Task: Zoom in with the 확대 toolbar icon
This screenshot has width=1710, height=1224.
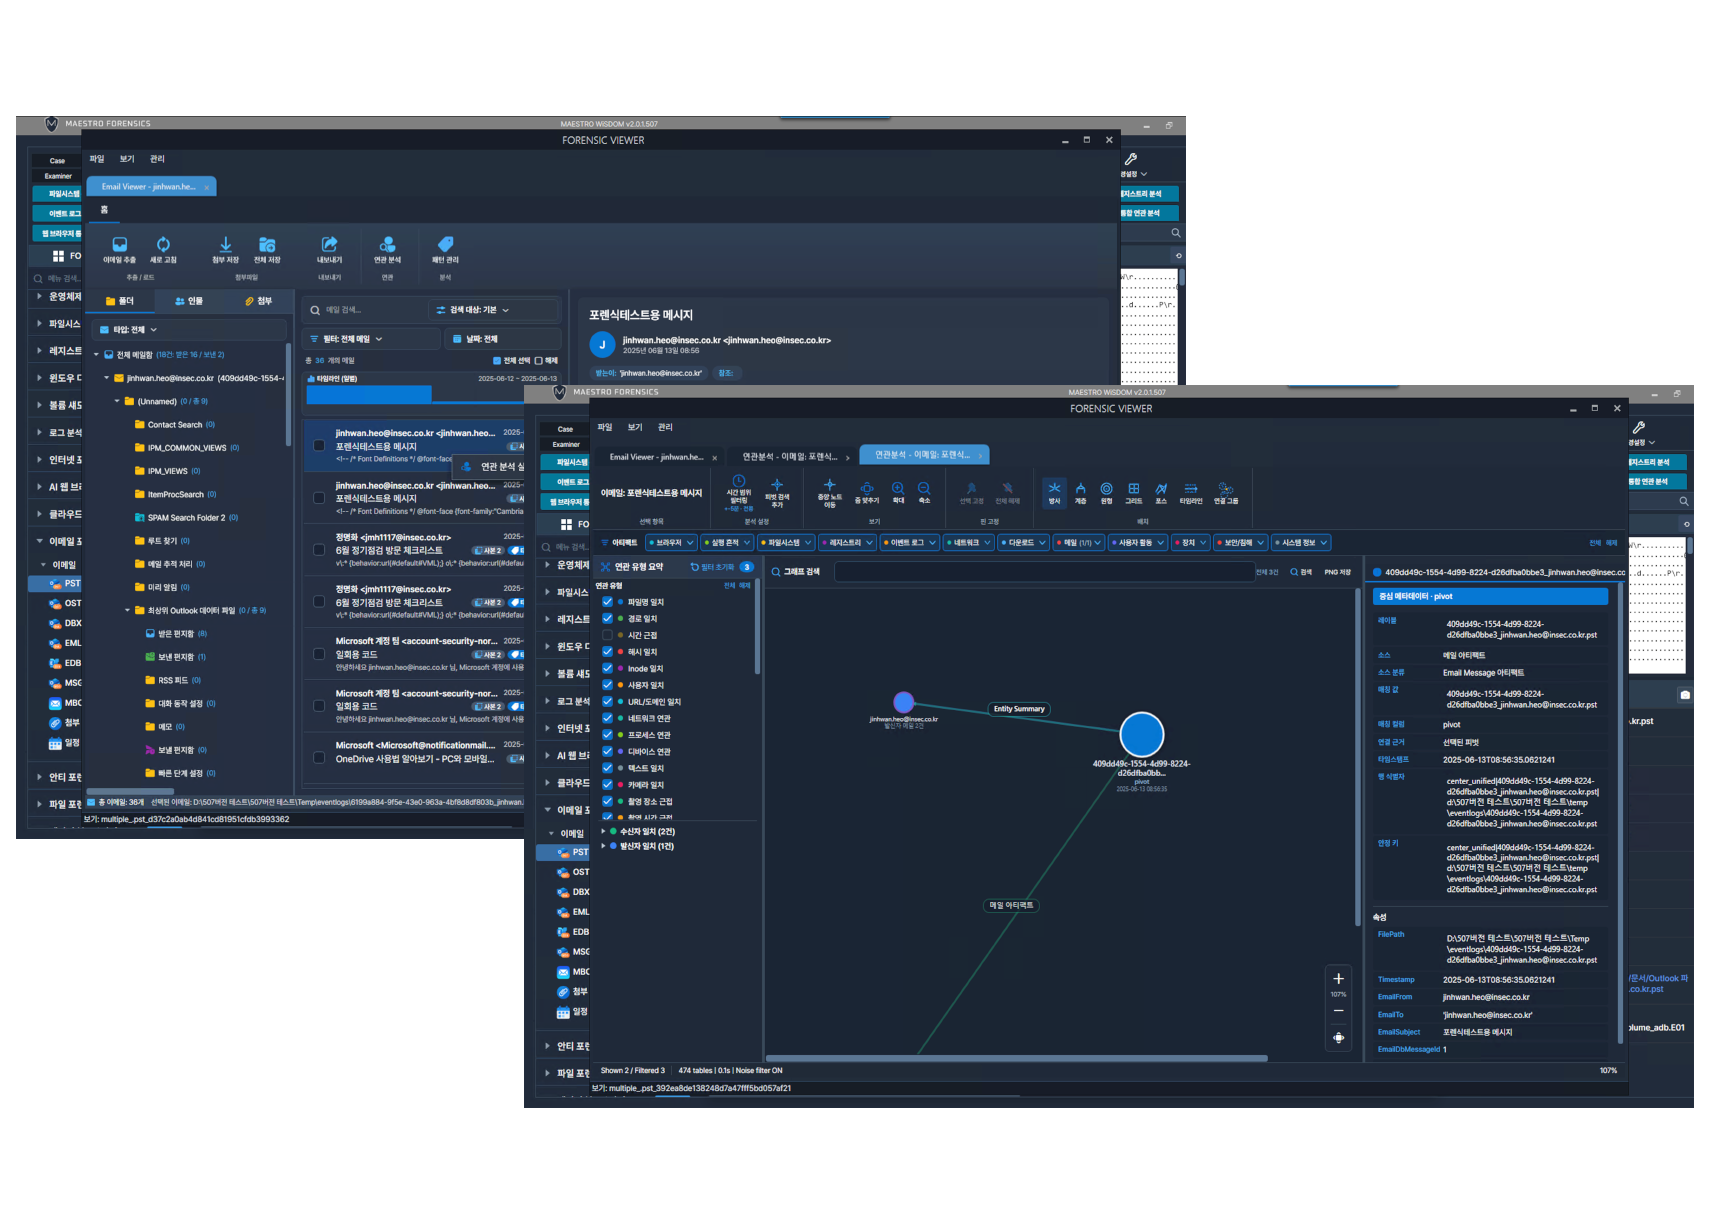Action: (898, 488)
